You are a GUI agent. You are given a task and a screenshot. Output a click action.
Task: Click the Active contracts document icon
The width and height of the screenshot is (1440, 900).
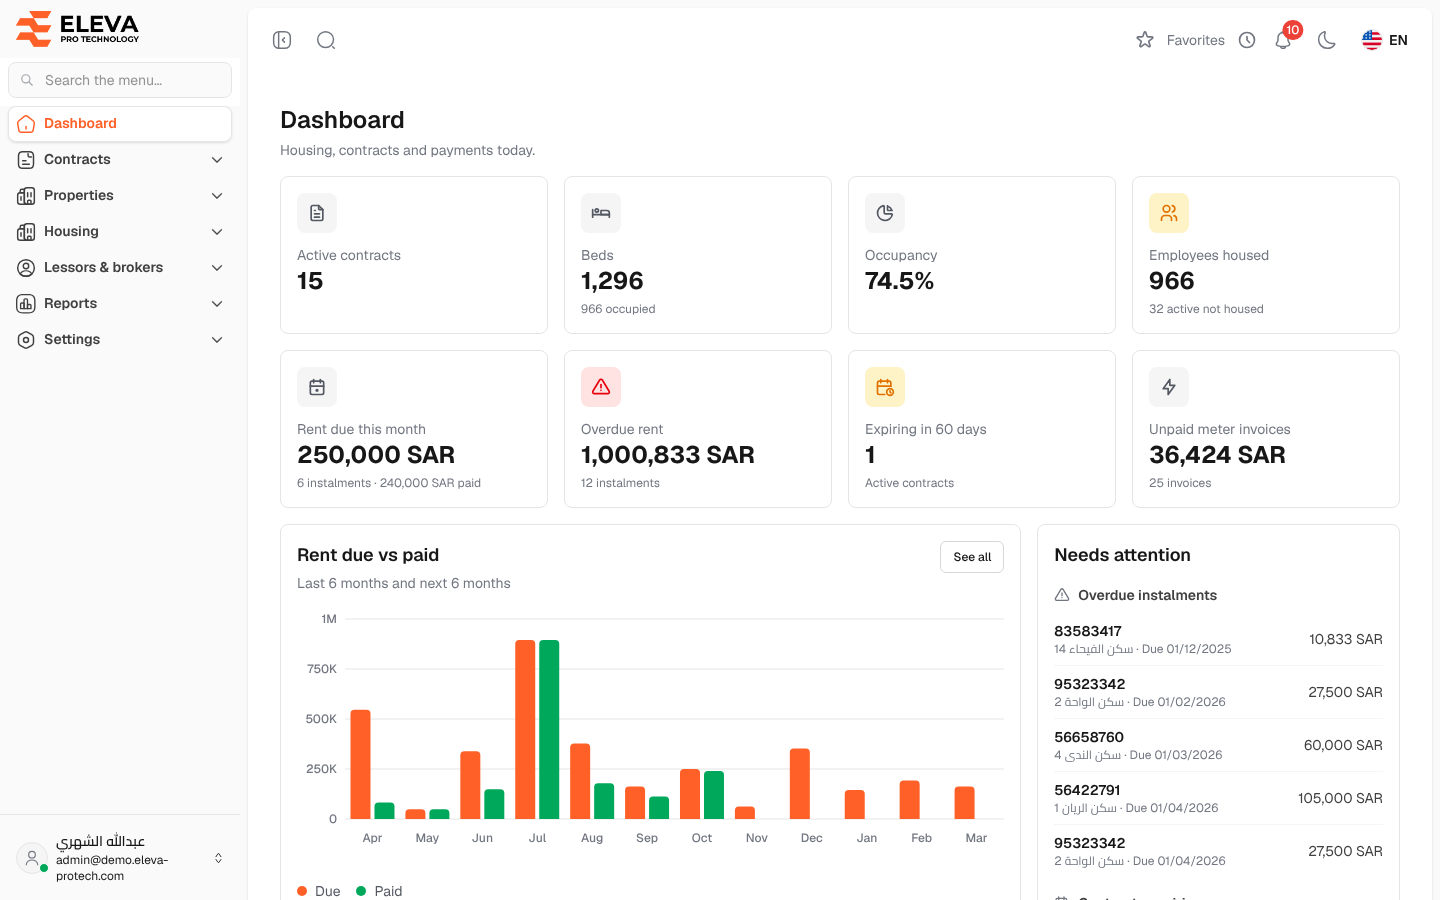coord(317,213)
